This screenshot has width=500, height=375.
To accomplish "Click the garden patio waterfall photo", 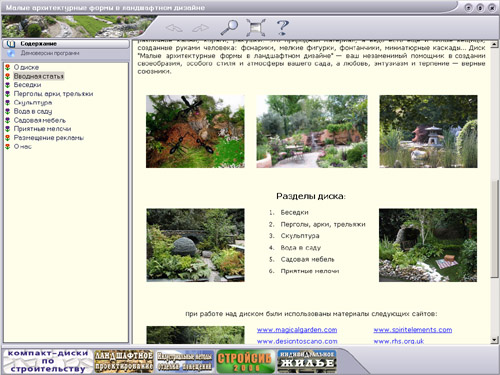I will click(x=312, y=131).
